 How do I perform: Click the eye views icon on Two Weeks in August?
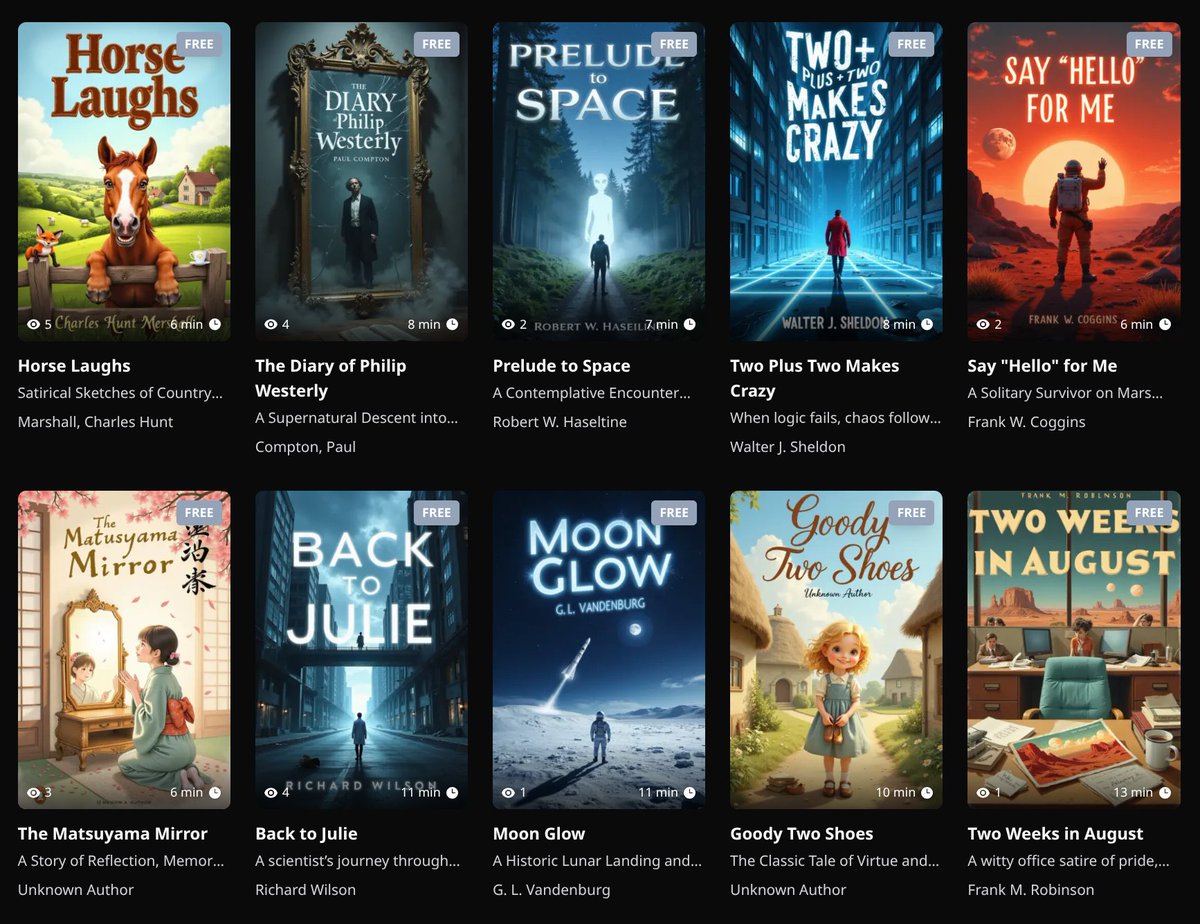click(983, 792)
